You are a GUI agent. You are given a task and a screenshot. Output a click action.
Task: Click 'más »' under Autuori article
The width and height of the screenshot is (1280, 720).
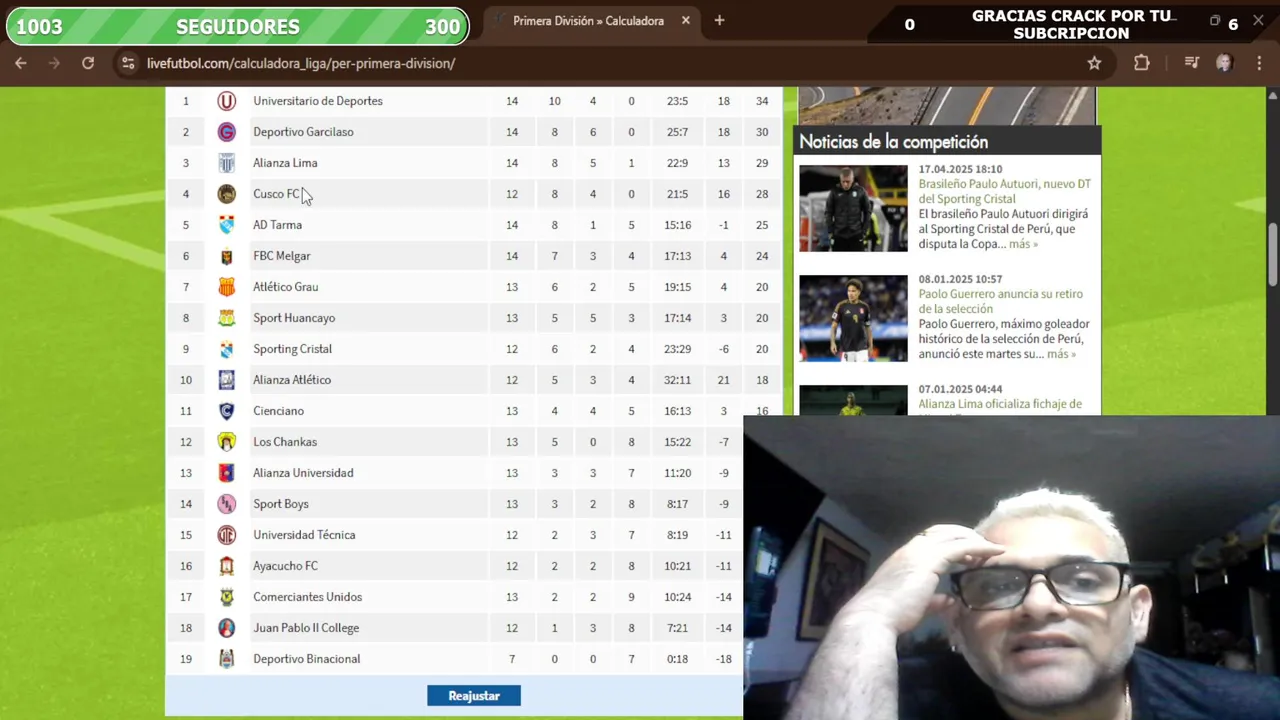click(x=1023, y=244)
